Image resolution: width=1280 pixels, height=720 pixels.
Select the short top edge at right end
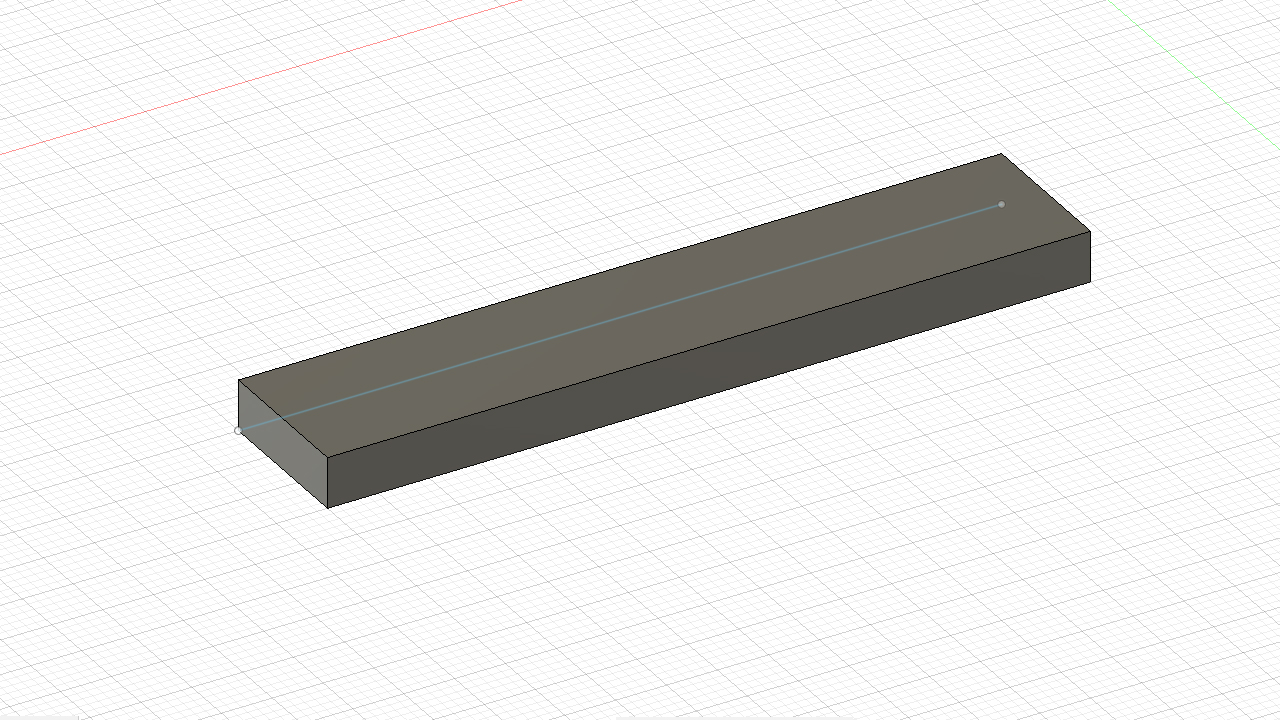click(x=1045, y=192)
